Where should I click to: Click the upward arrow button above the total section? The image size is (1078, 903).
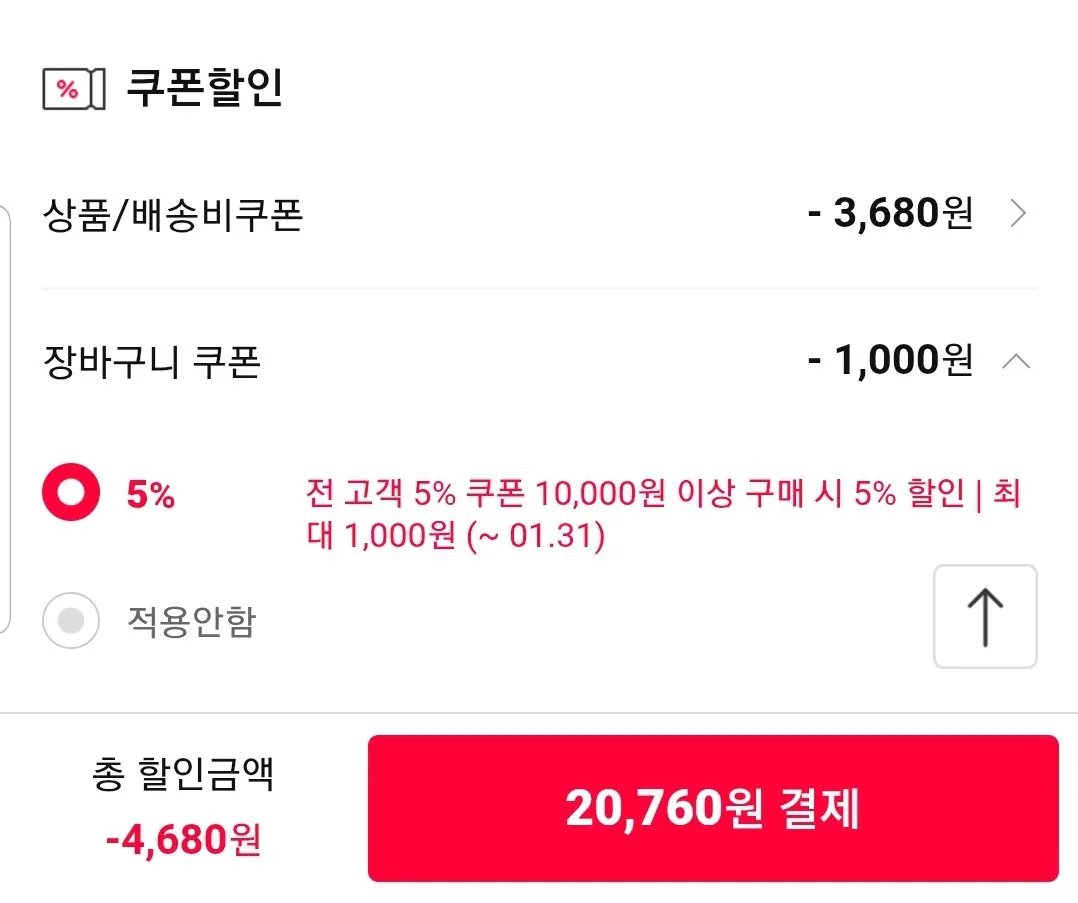coord(985,617)
